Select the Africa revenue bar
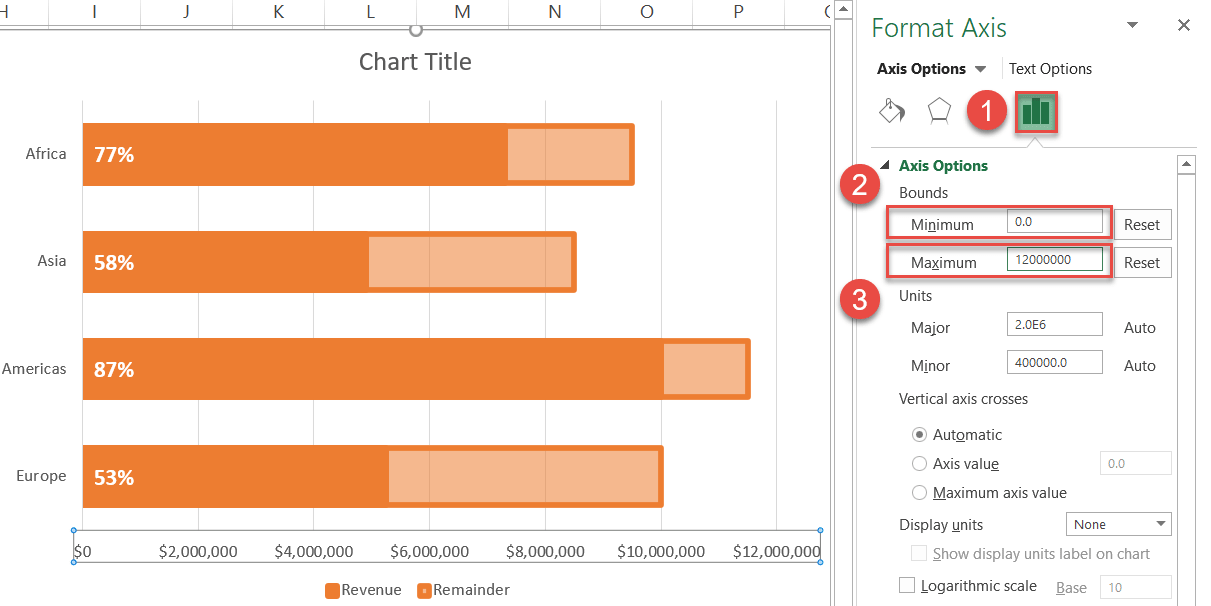 295,155
